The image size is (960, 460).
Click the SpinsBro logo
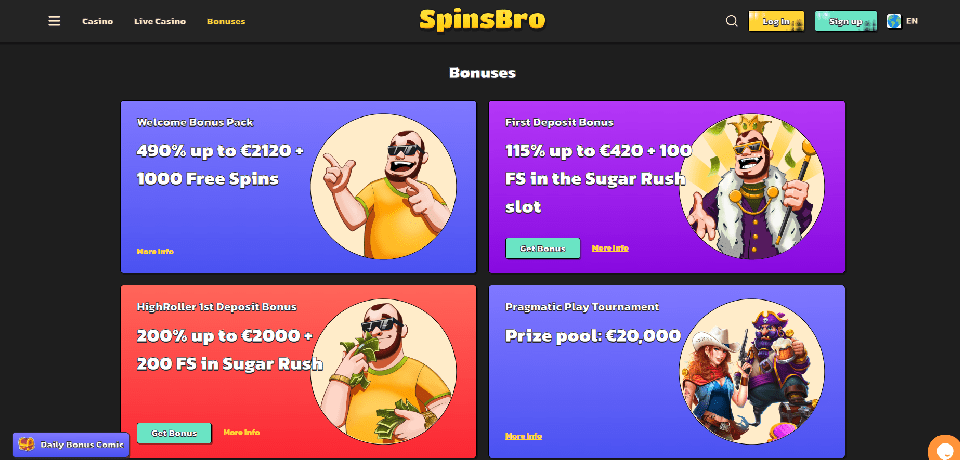pyautogui.click(x=482, y=20)
